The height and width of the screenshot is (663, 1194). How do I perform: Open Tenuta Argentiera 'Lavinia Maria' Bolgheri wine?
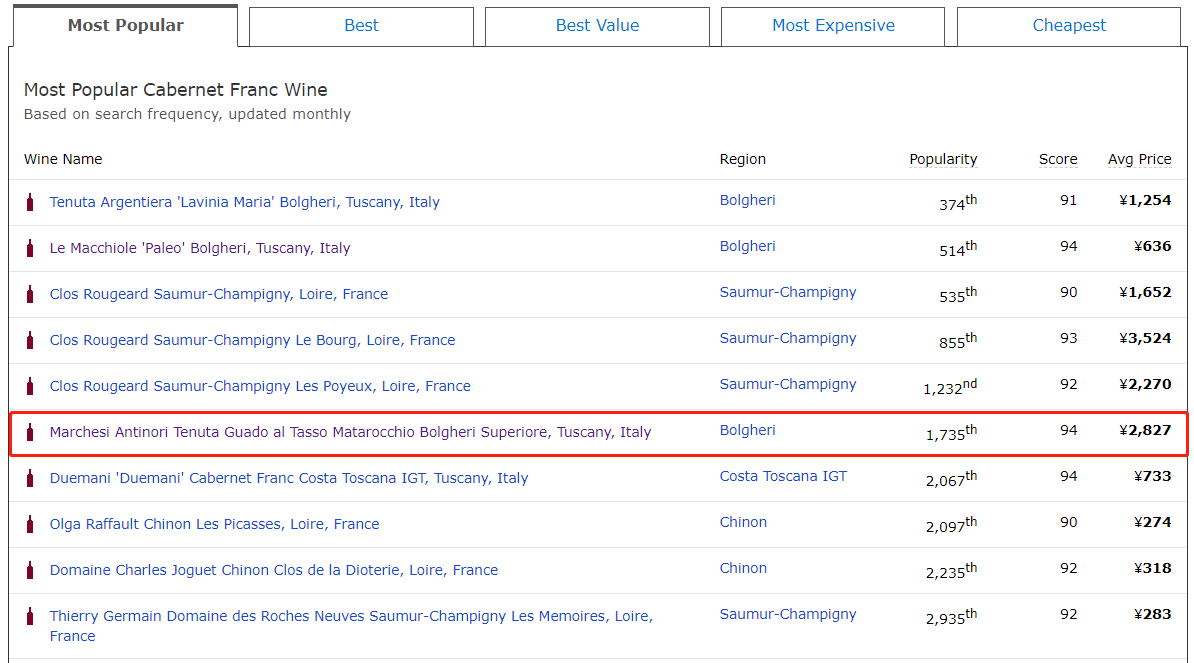pos(244,202)
